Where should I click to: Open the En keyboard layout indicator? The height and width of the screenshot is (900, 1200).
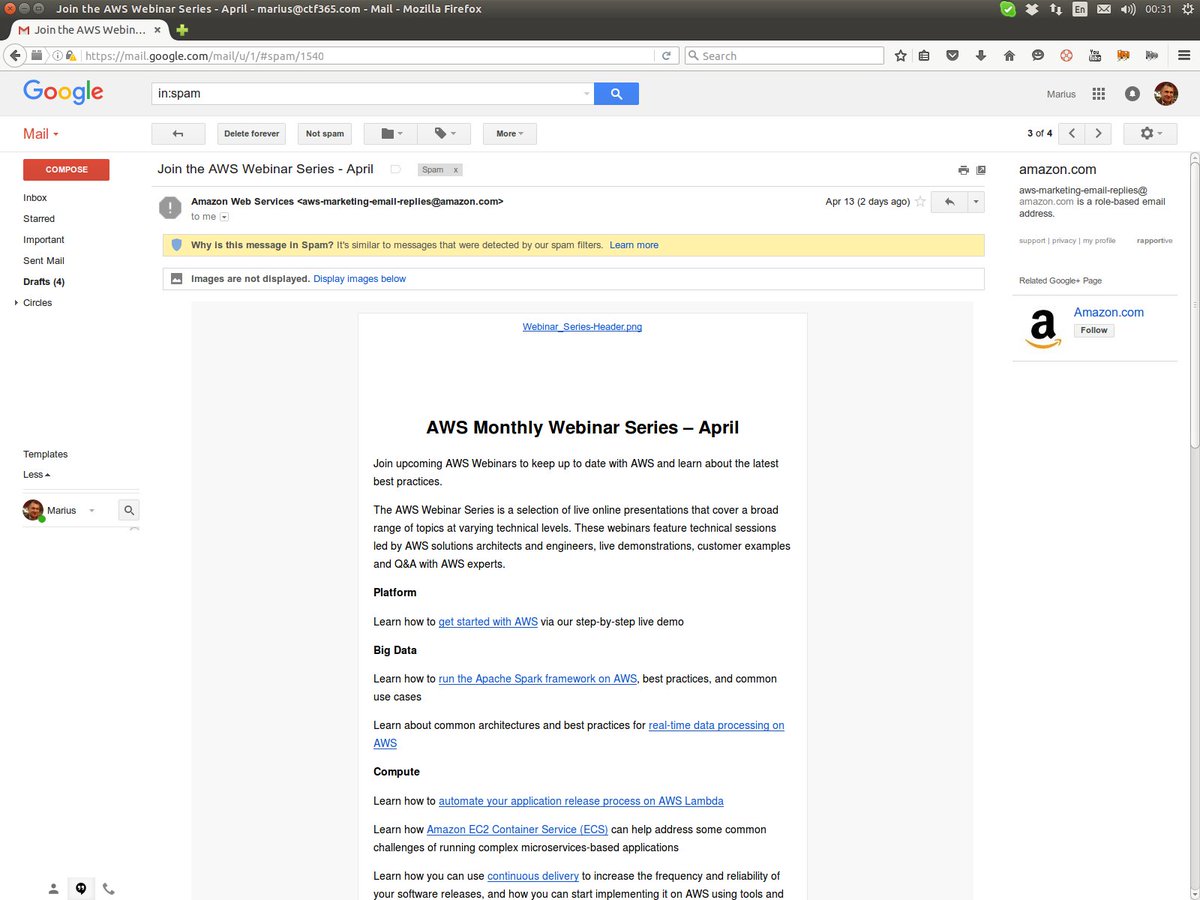tap(1080, 9)
